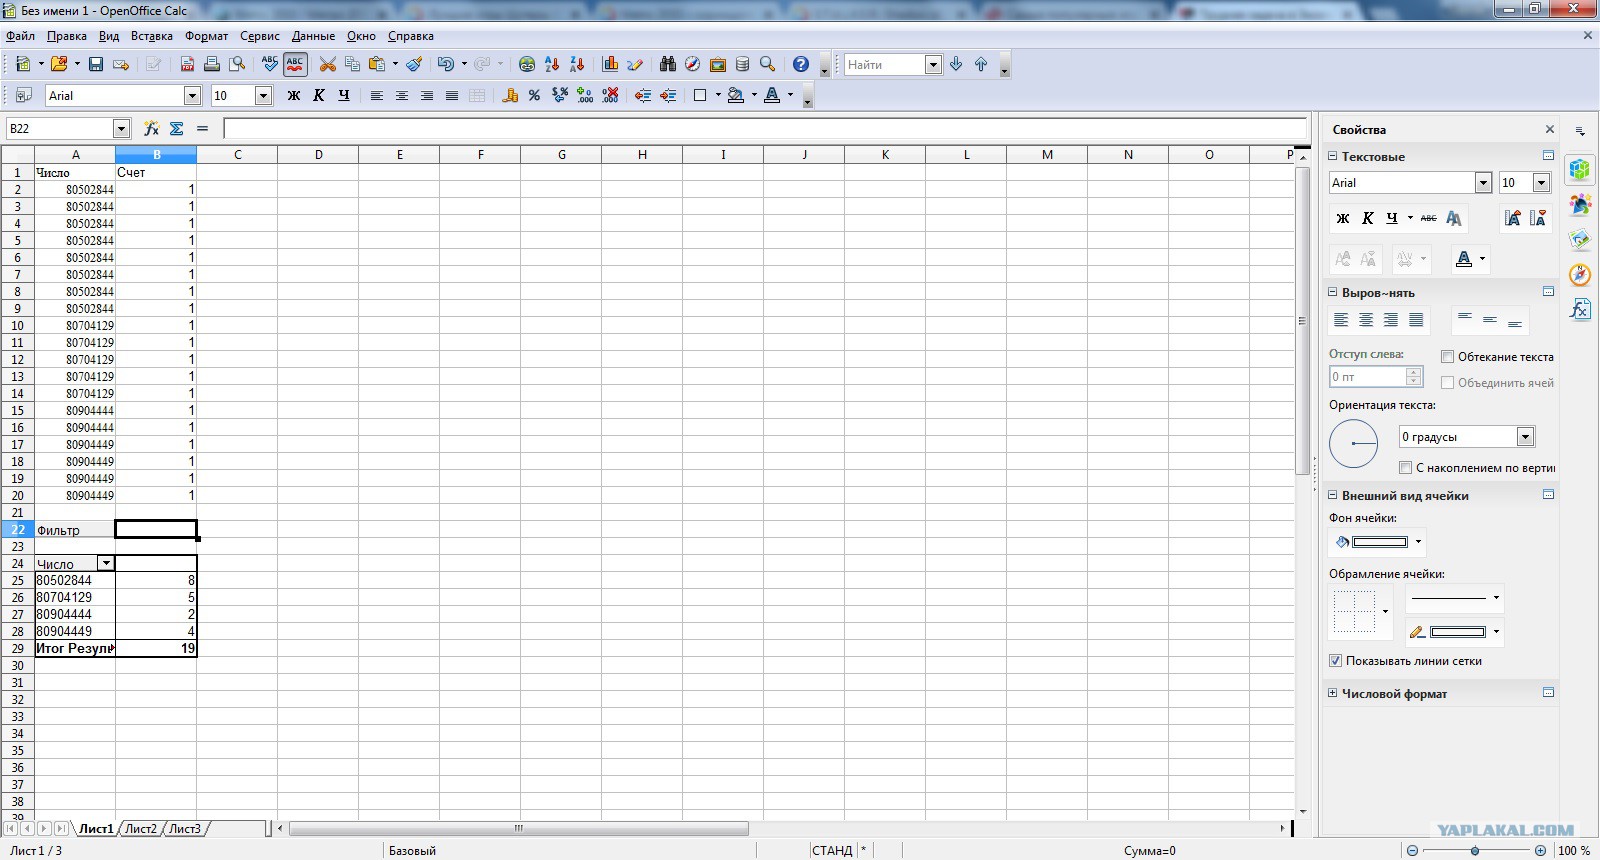Sort descending Z to A
Image resolution: width=1600 pixels, height=860 pixels.
click(577, 64)
